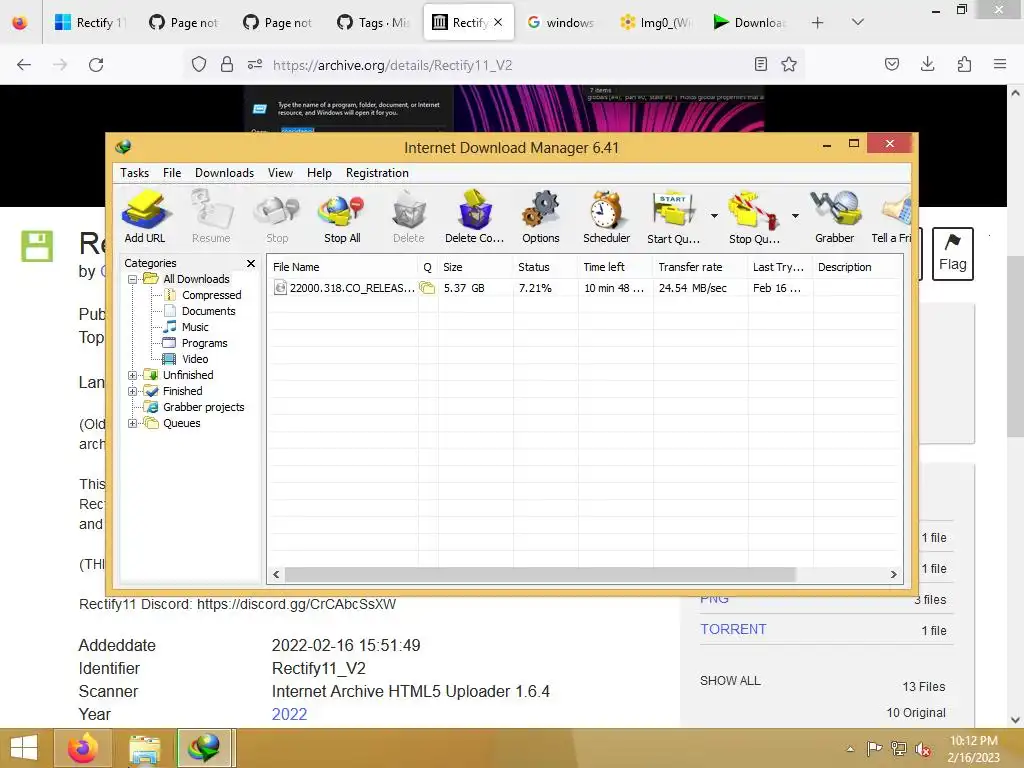The height and width of the screenshot is (768, 1024).
Task: Close the Categories panel
Action: [x=251, y=263]
